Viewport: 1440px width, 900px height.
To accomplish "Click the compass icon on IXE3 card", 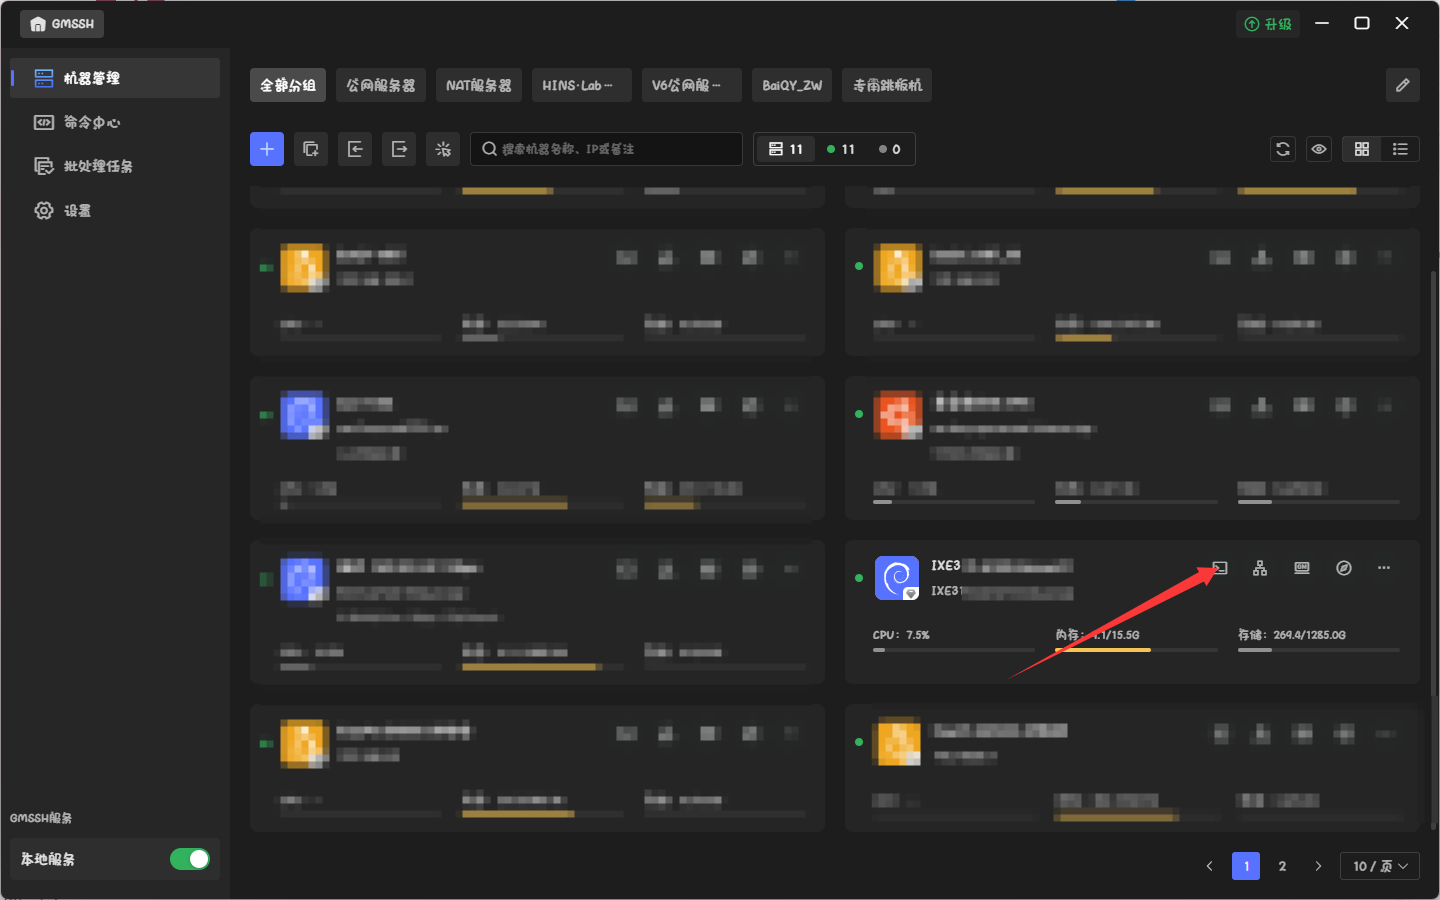I will (1344, 568).
